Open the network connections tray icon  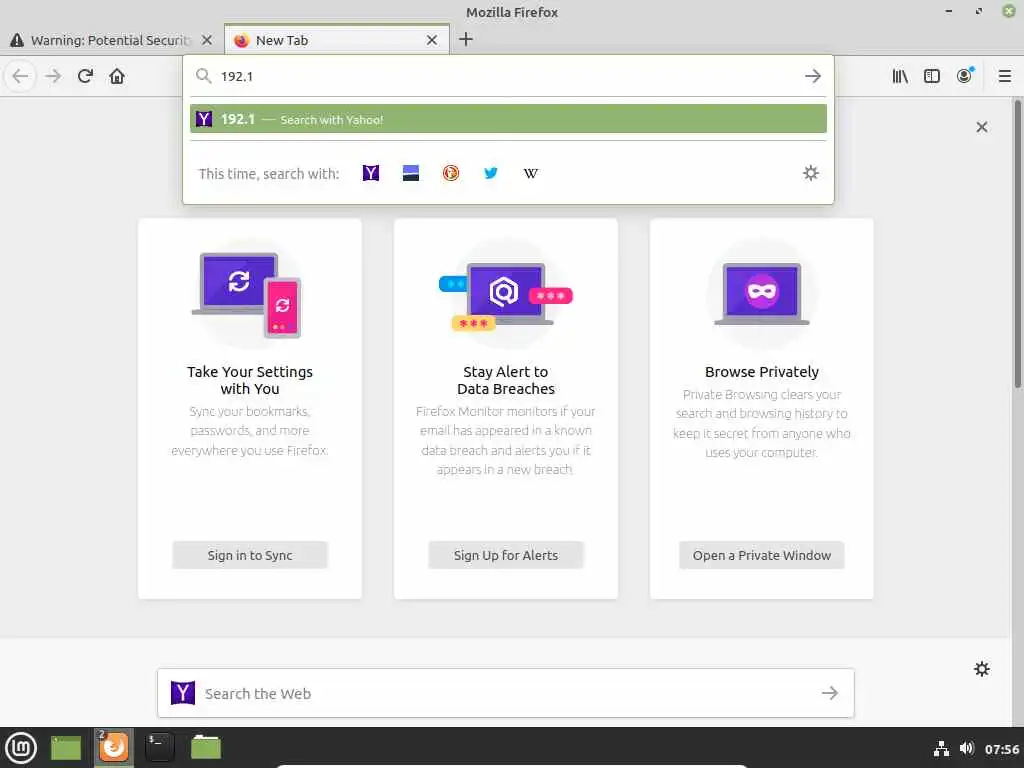point(941,748)
